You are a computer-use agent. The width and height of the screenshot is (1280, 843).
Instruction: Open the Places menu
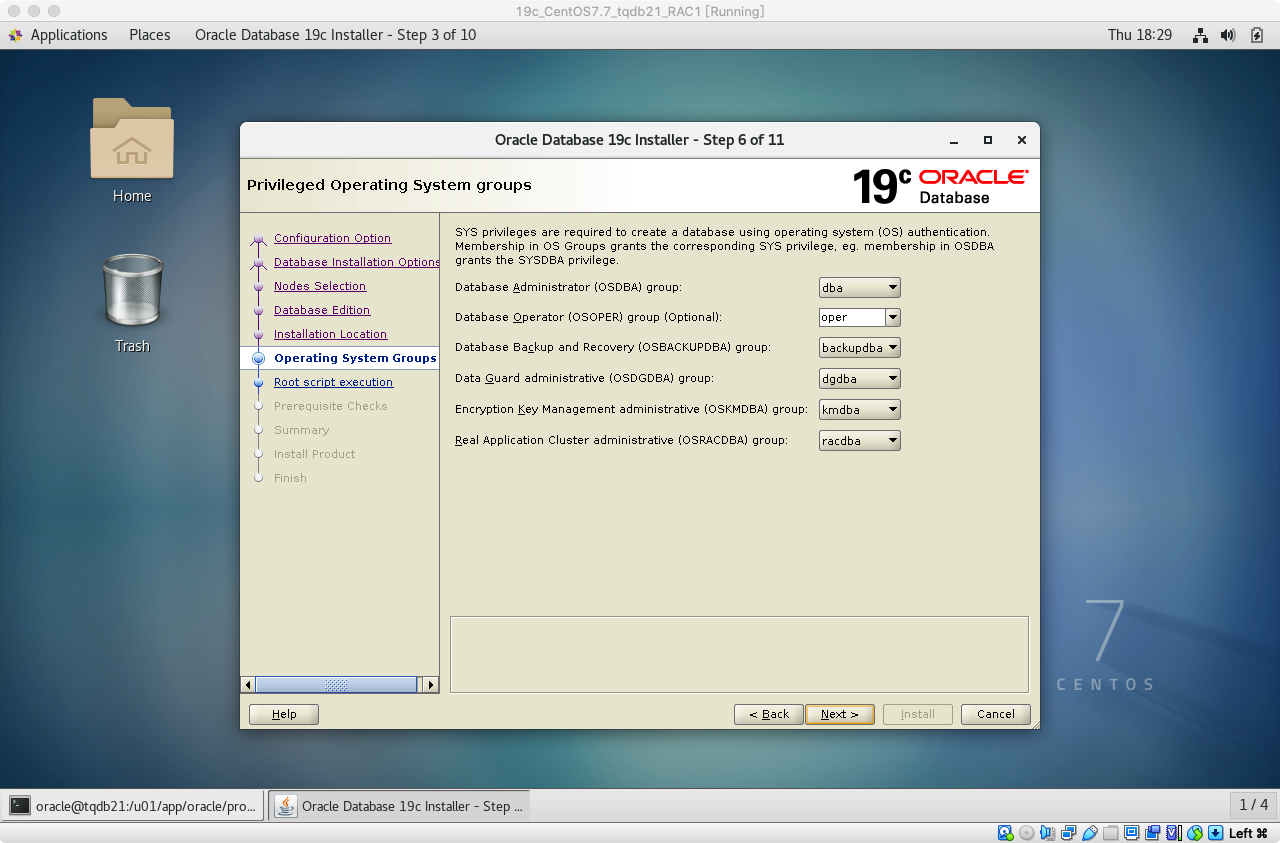[x=150, y=35]
